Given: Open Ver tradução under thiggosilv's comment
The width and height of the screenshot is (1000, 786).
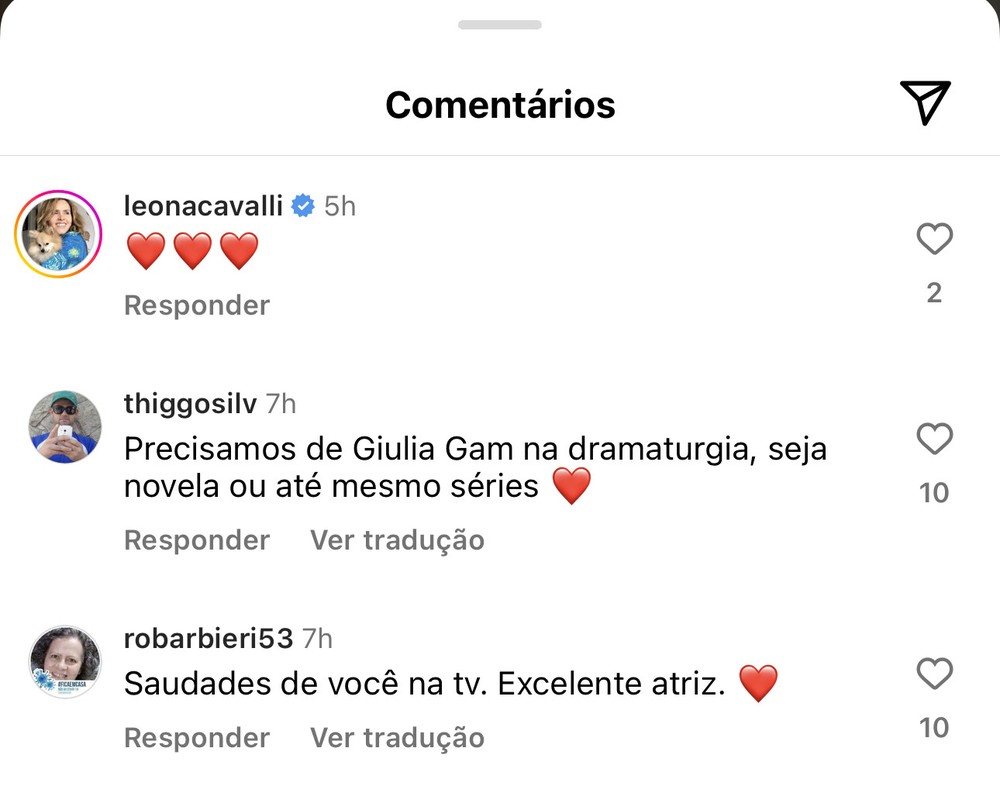Looking at the screenshot, I should (x=396, y=540).
